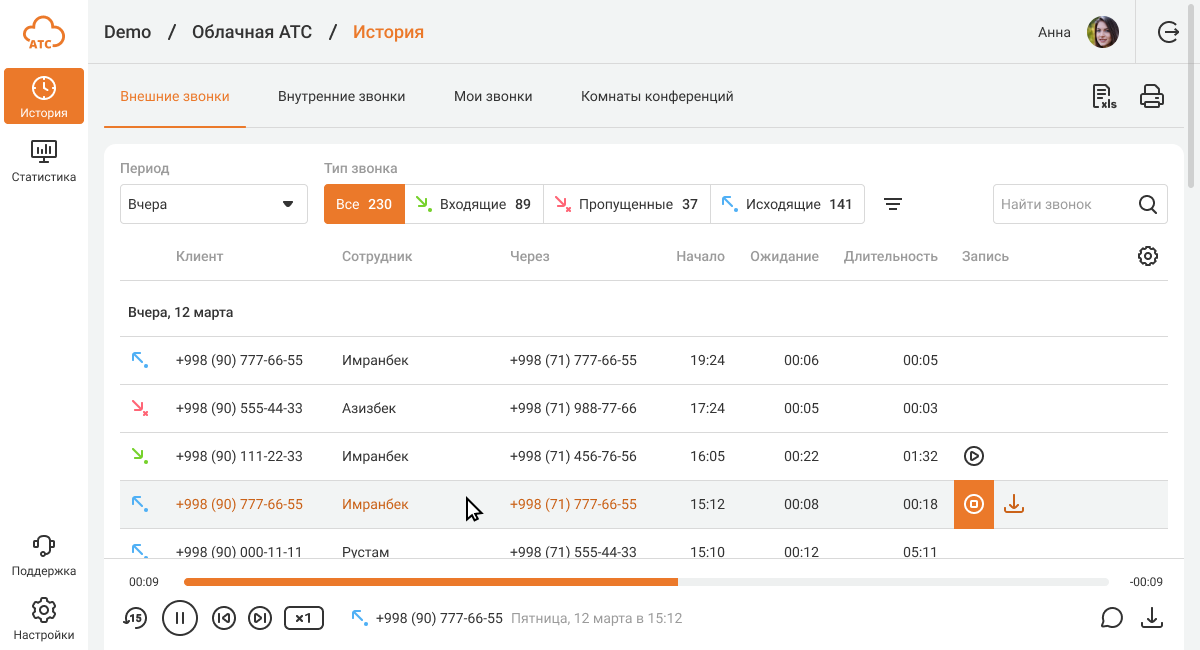Pause the current call recording
1200x650 pixels.
click(180, 618)
